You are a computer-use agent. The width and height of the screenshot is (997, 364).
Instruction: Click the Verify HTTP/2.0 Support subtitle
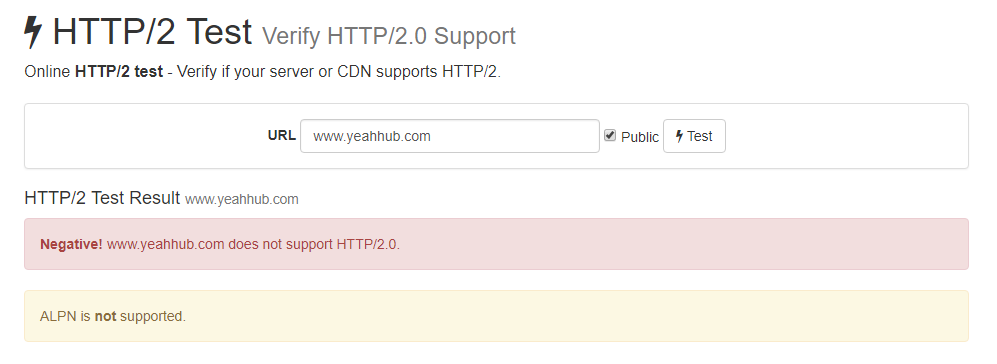[x=389, y=36]
